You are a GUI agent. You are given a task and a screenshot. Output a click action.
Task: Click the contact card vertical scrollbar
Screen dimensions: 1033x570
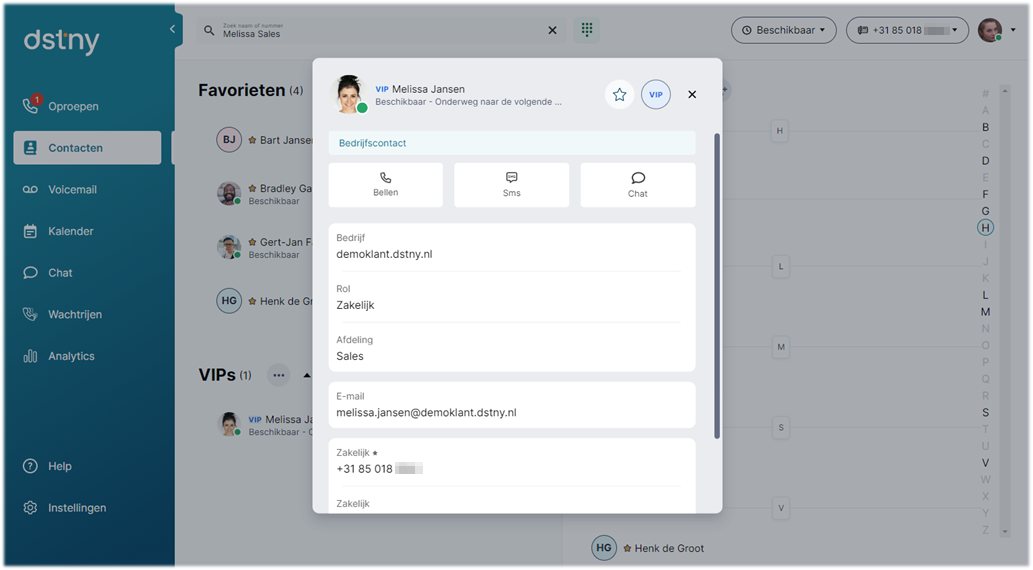pos(717,285)
